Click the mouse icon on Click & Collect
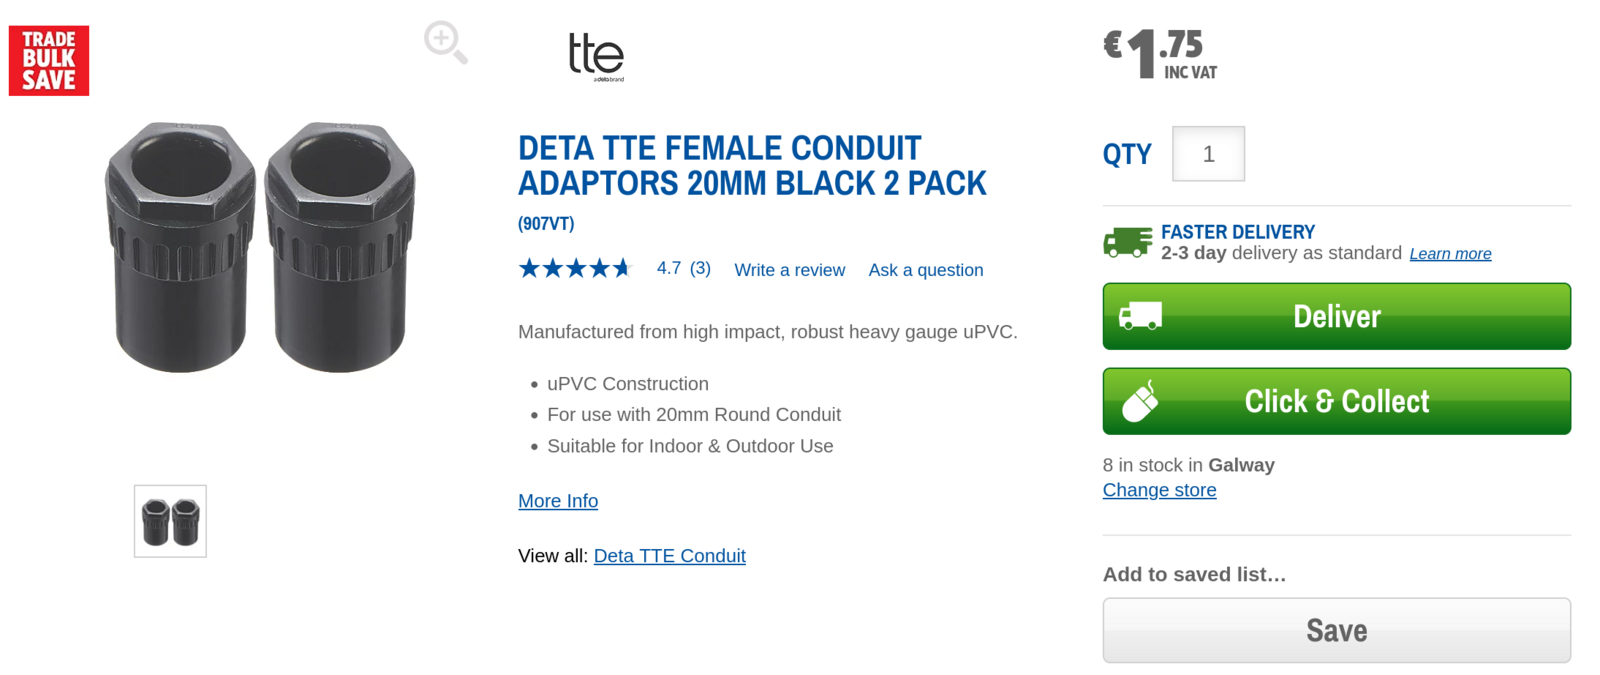1600x675 pixels. 1140,402
